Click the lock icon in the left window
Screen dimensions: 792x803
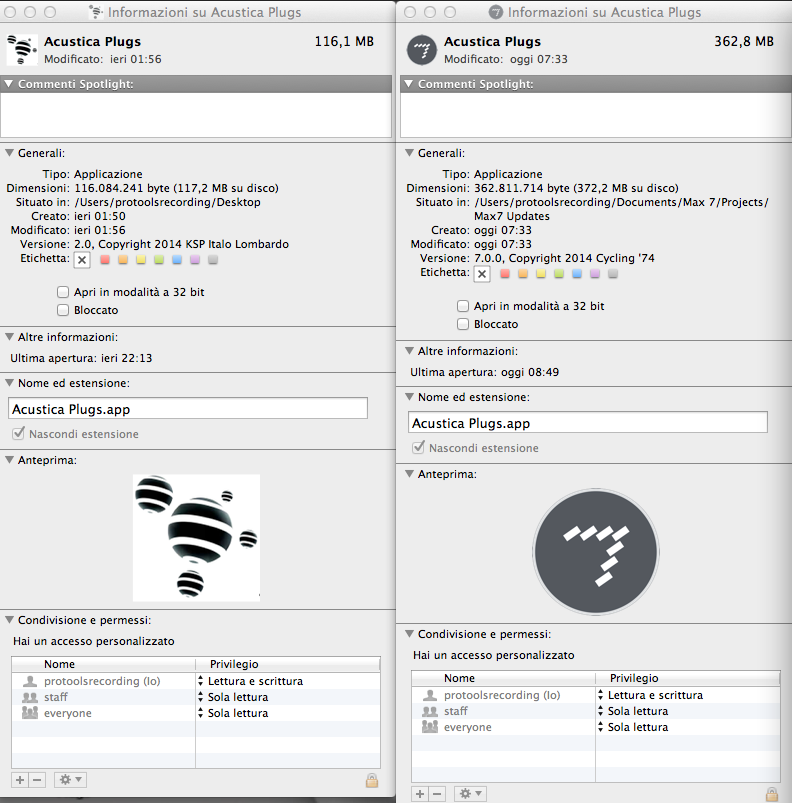[372, 780]
